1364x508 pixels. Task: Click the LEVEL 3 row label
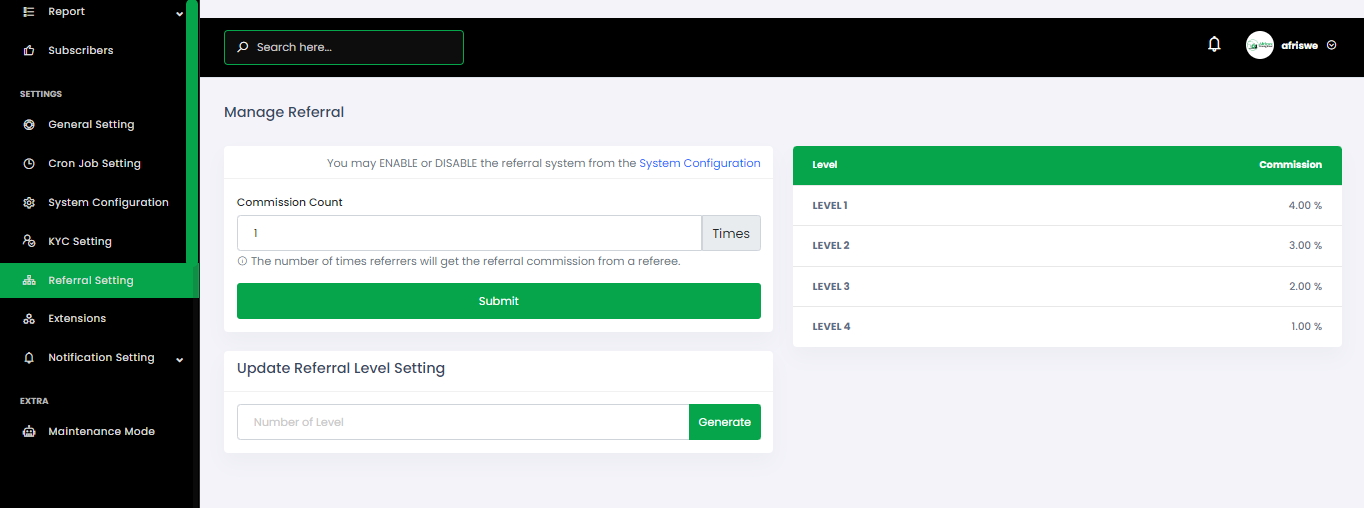click(831, 287)
